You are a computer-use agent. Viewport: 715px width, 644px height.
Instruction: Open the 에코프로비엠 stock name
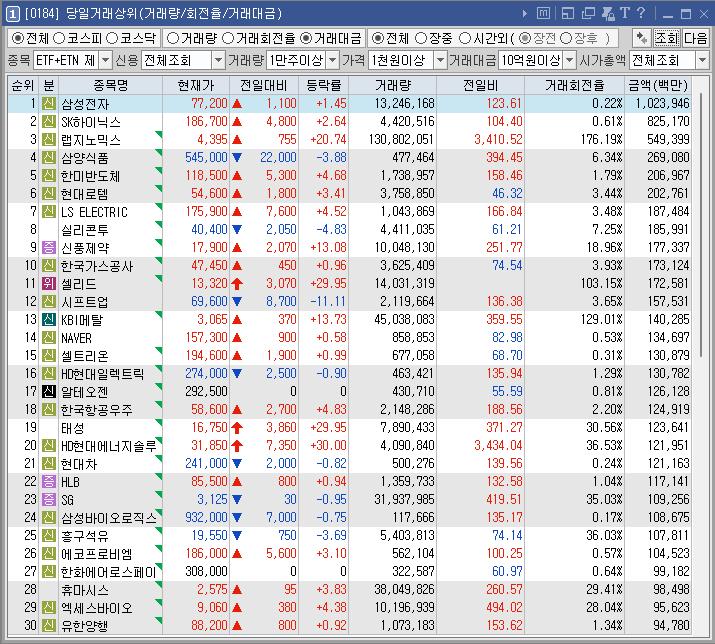coord(97,554)
